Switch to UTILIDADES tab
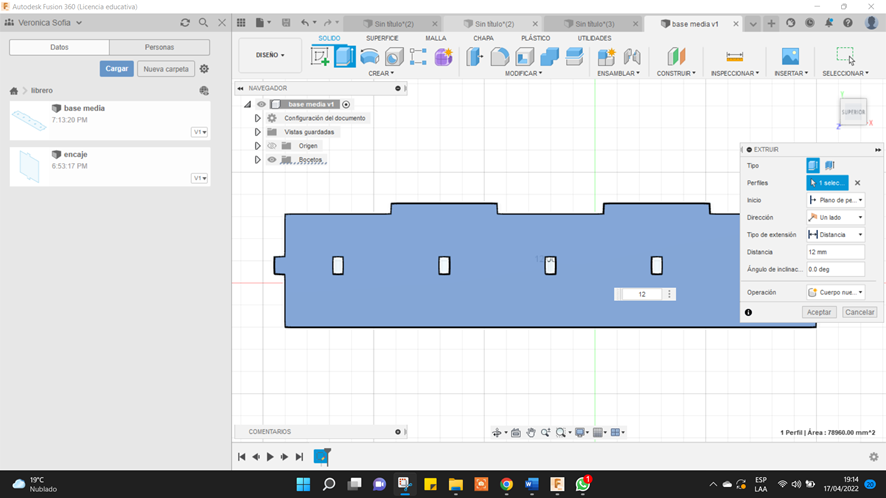The height and width of the screenshot is (498, 886). pos(594,38)
